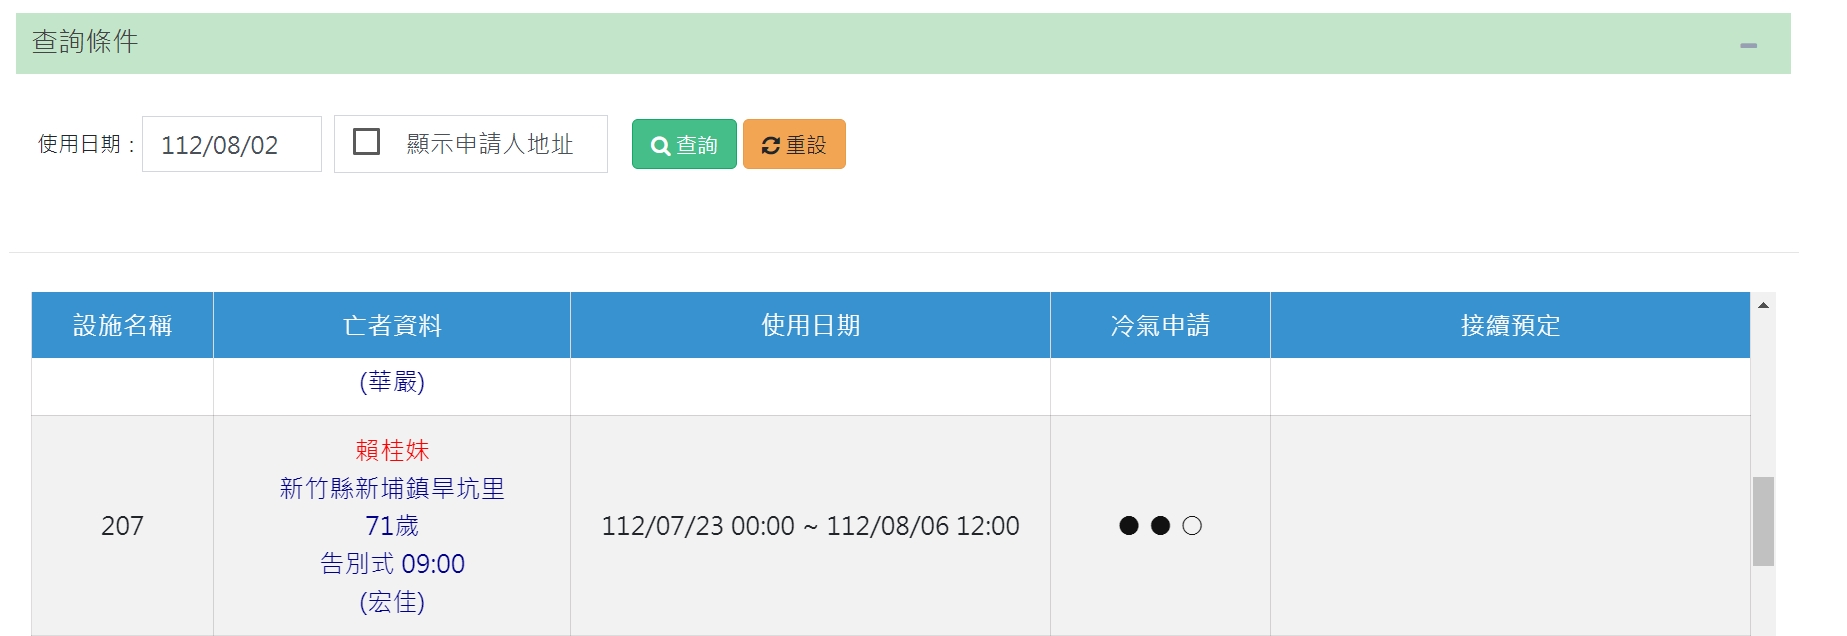Click the scrollbar up arrow of the table
Image resolution: width=1847 pixels, height=636 pixels.
1763,305
